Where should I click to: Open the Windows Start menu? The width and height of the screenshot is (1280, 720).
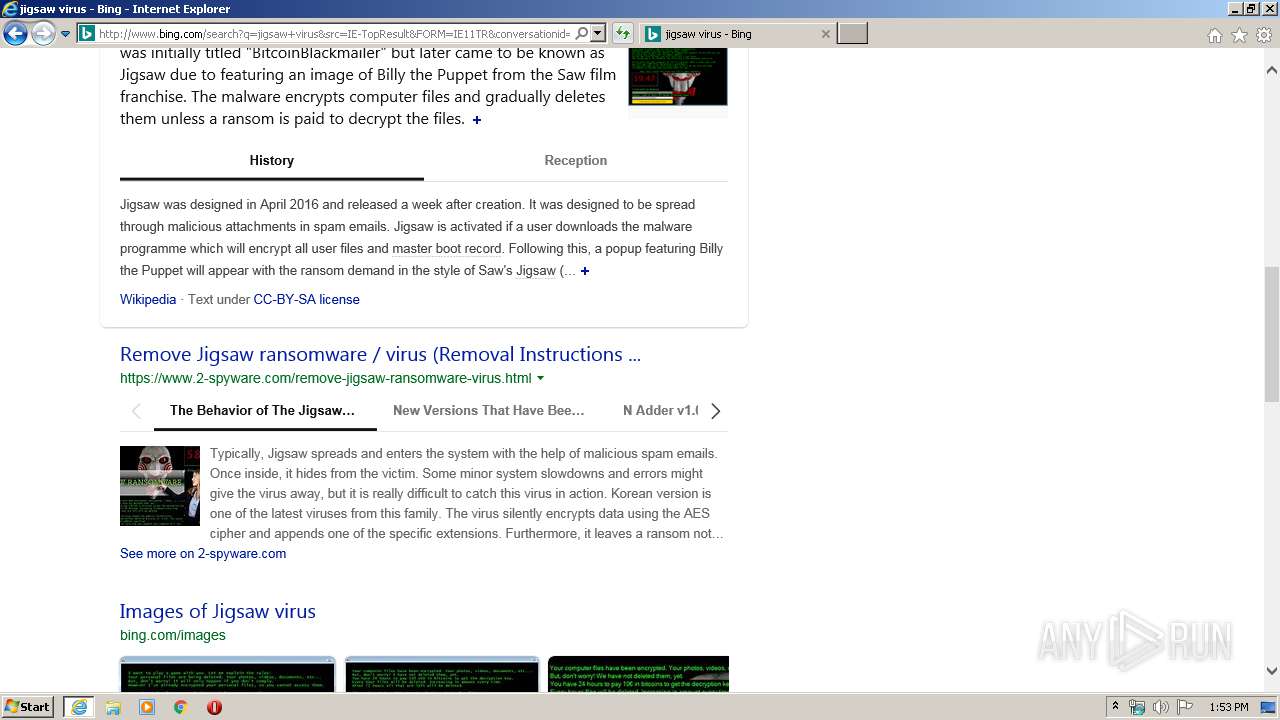point(28,707)
